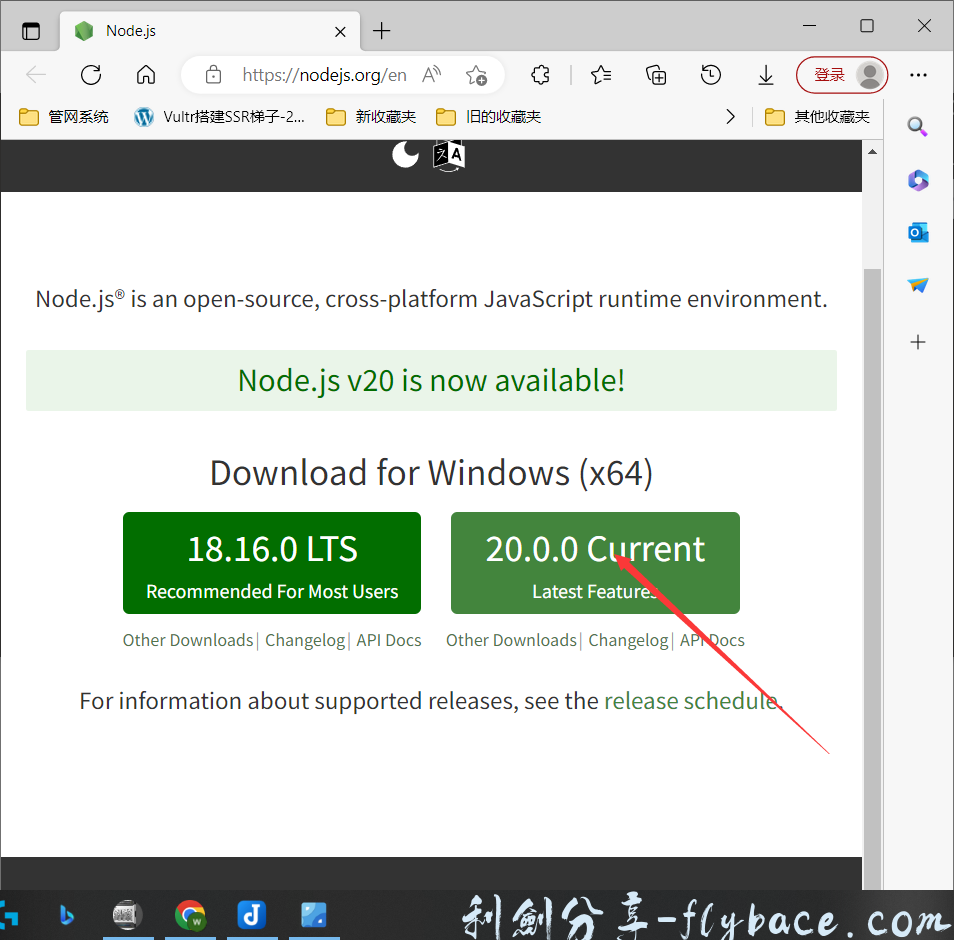954x940 pixels.
Task: Open the 其他收藏夹 favorites folder
Action: (817, 117)
